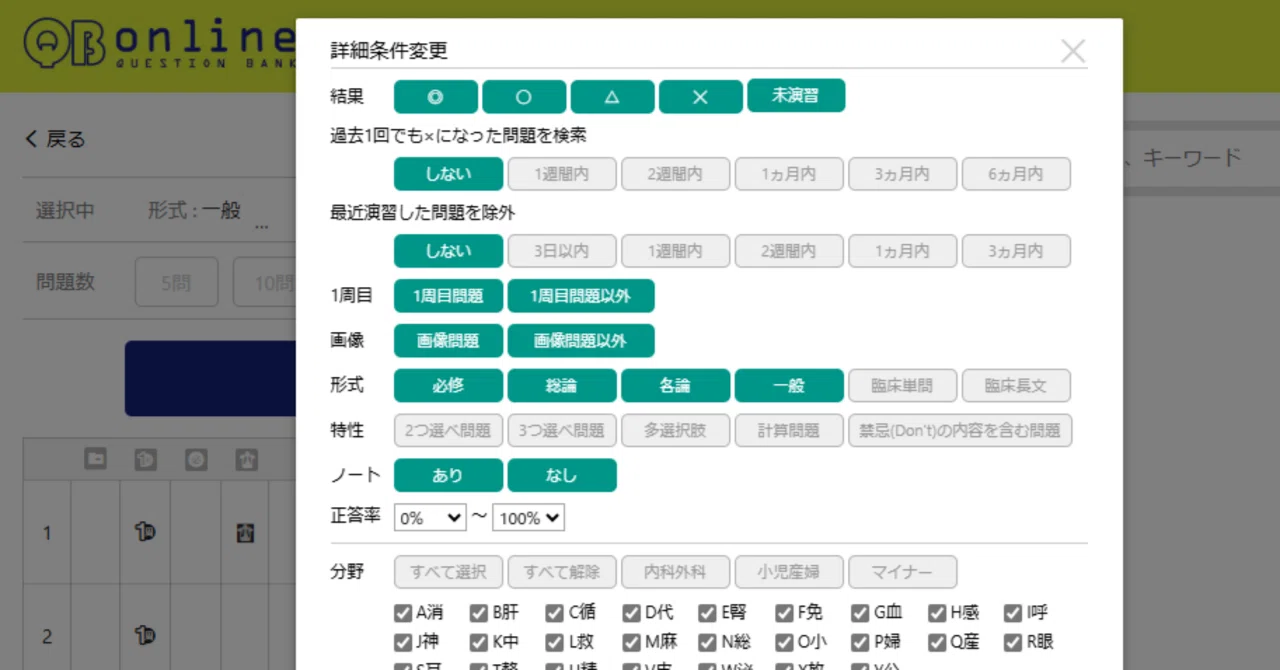
Task: Click the 1周目 icon in row 2
Action: click(145, 635)
